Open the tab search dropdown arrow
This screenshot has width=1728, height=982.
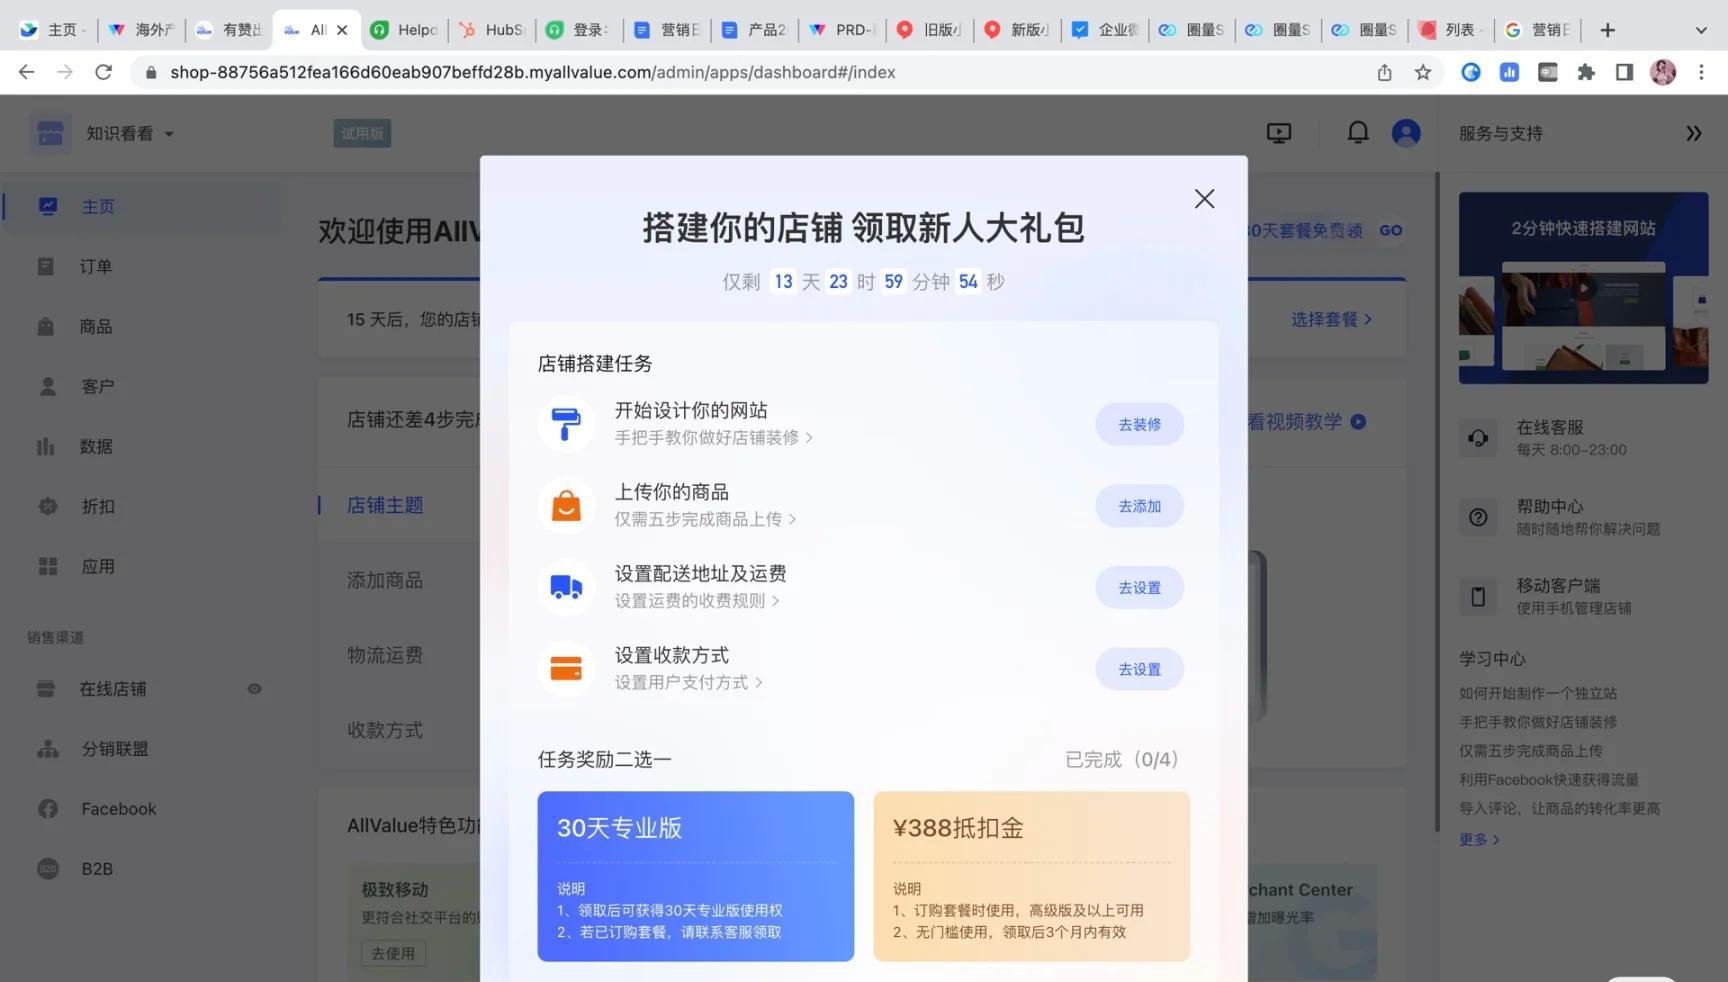coord(1700,30)
